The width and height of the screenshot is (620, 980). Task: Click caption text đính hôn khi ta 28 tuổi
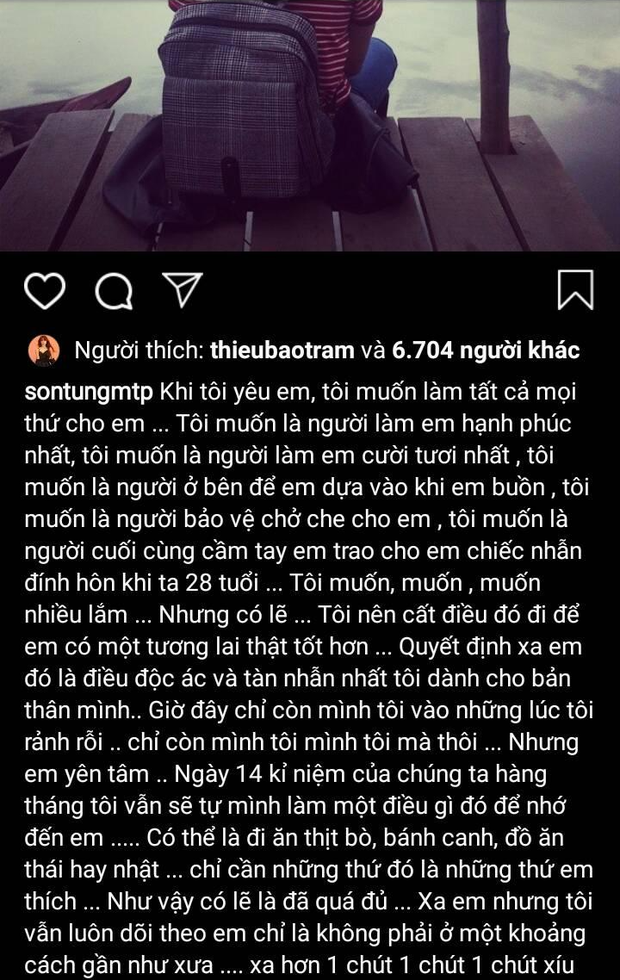click(x=141, y=582)
